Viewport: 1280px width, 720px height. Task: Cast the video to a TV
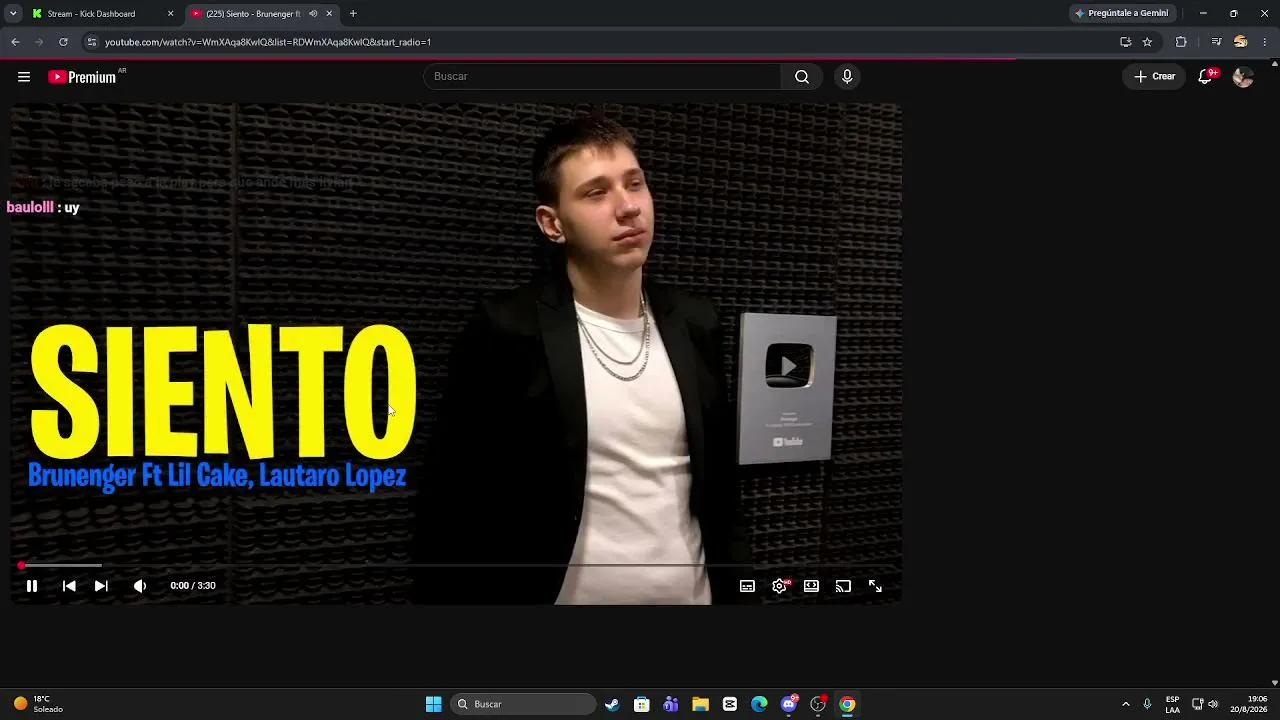(843, 586)
